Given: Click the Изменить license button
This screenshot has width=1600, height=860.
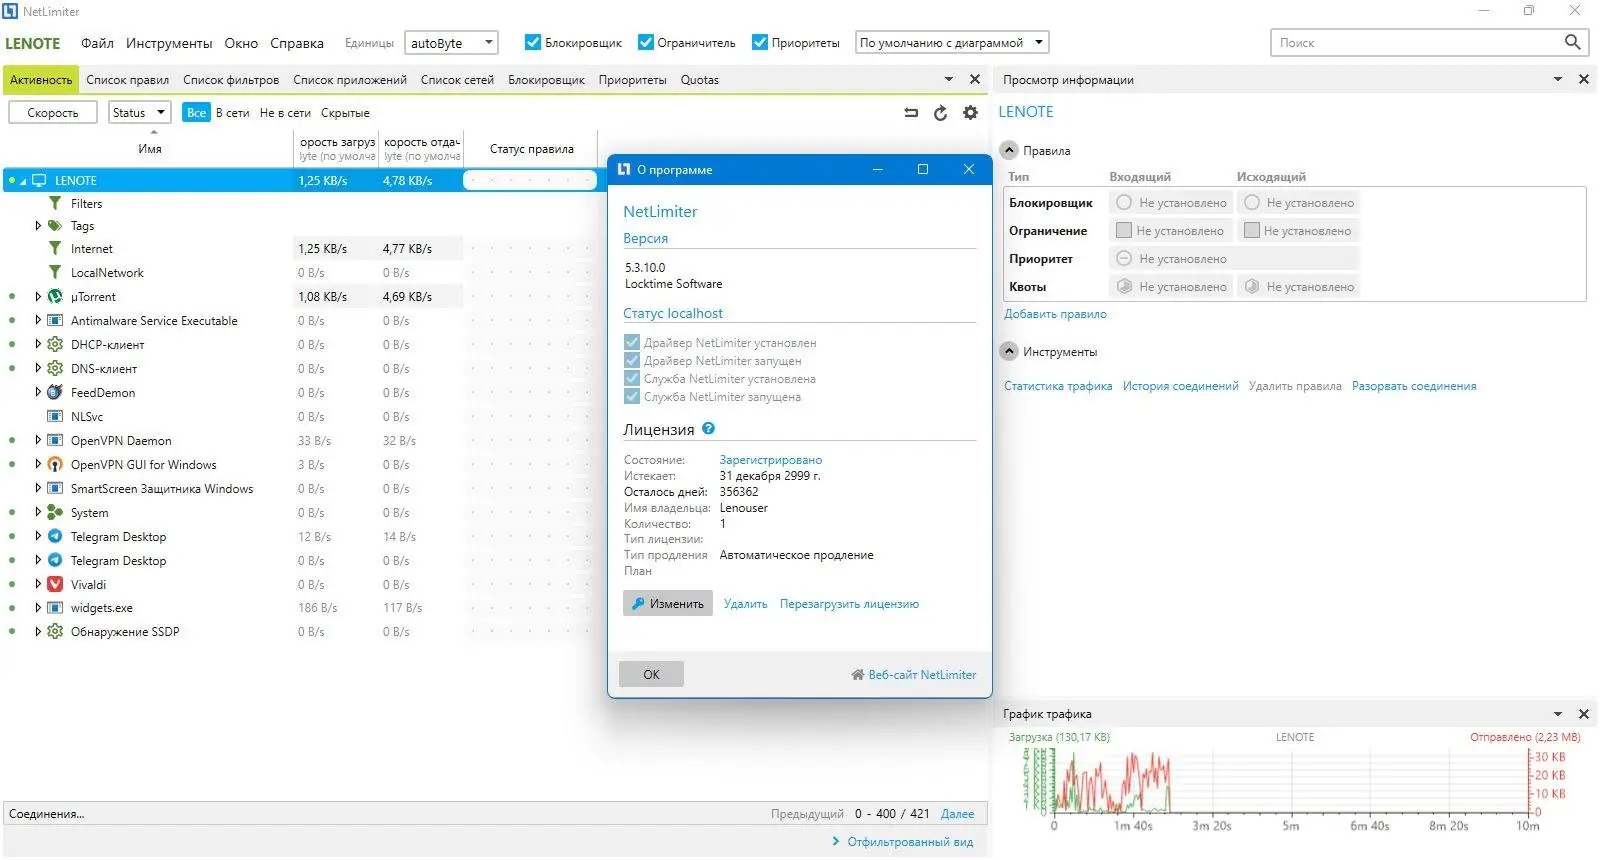Looking at the screenshot, I should pyautogui.click(x=668, y=604).
